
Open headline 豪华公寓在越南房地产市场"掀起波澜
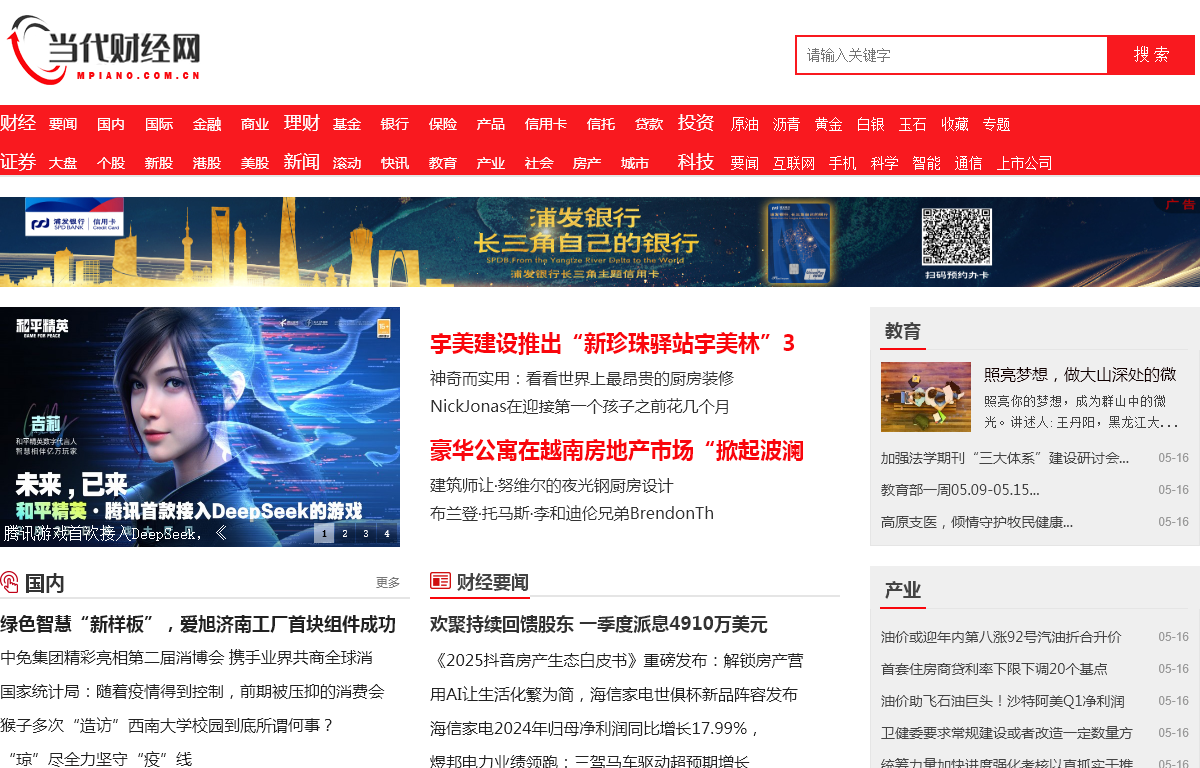[617, 450]
